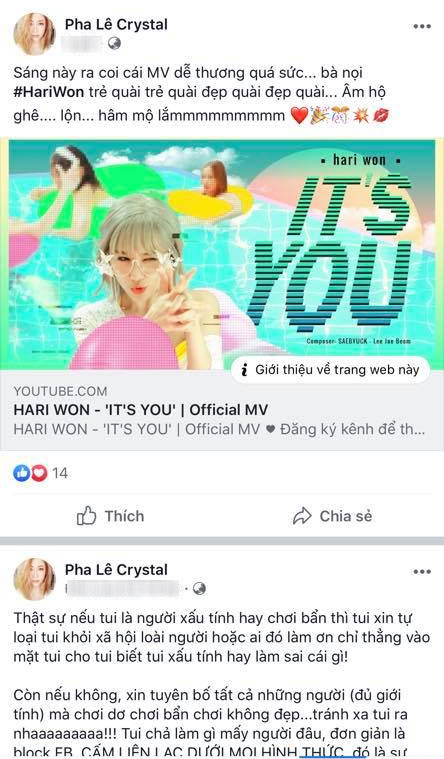Click the blue Like reaction icon

click(x=22, y=473)
